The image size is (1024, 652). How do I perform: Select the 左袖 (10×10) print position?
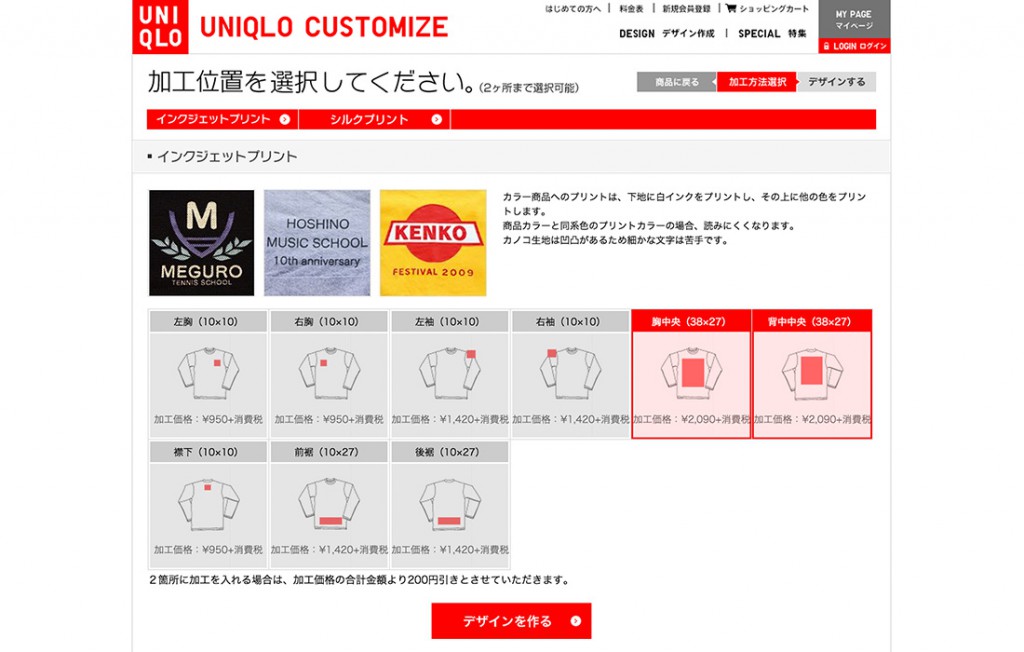pos(449,374)
